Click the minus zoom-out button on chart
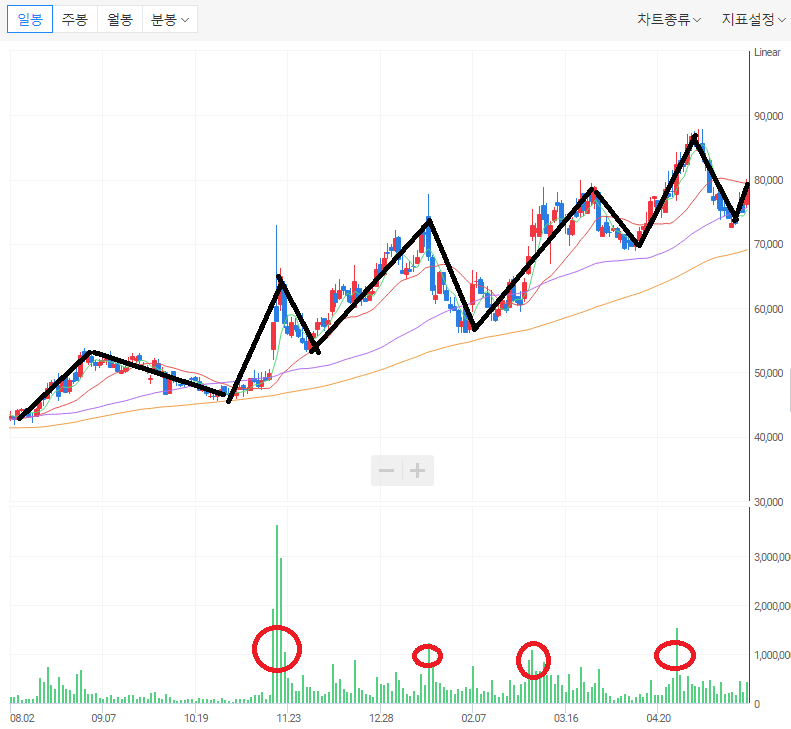The height and width of the screenshot is (729, 791). coord(386,471)
